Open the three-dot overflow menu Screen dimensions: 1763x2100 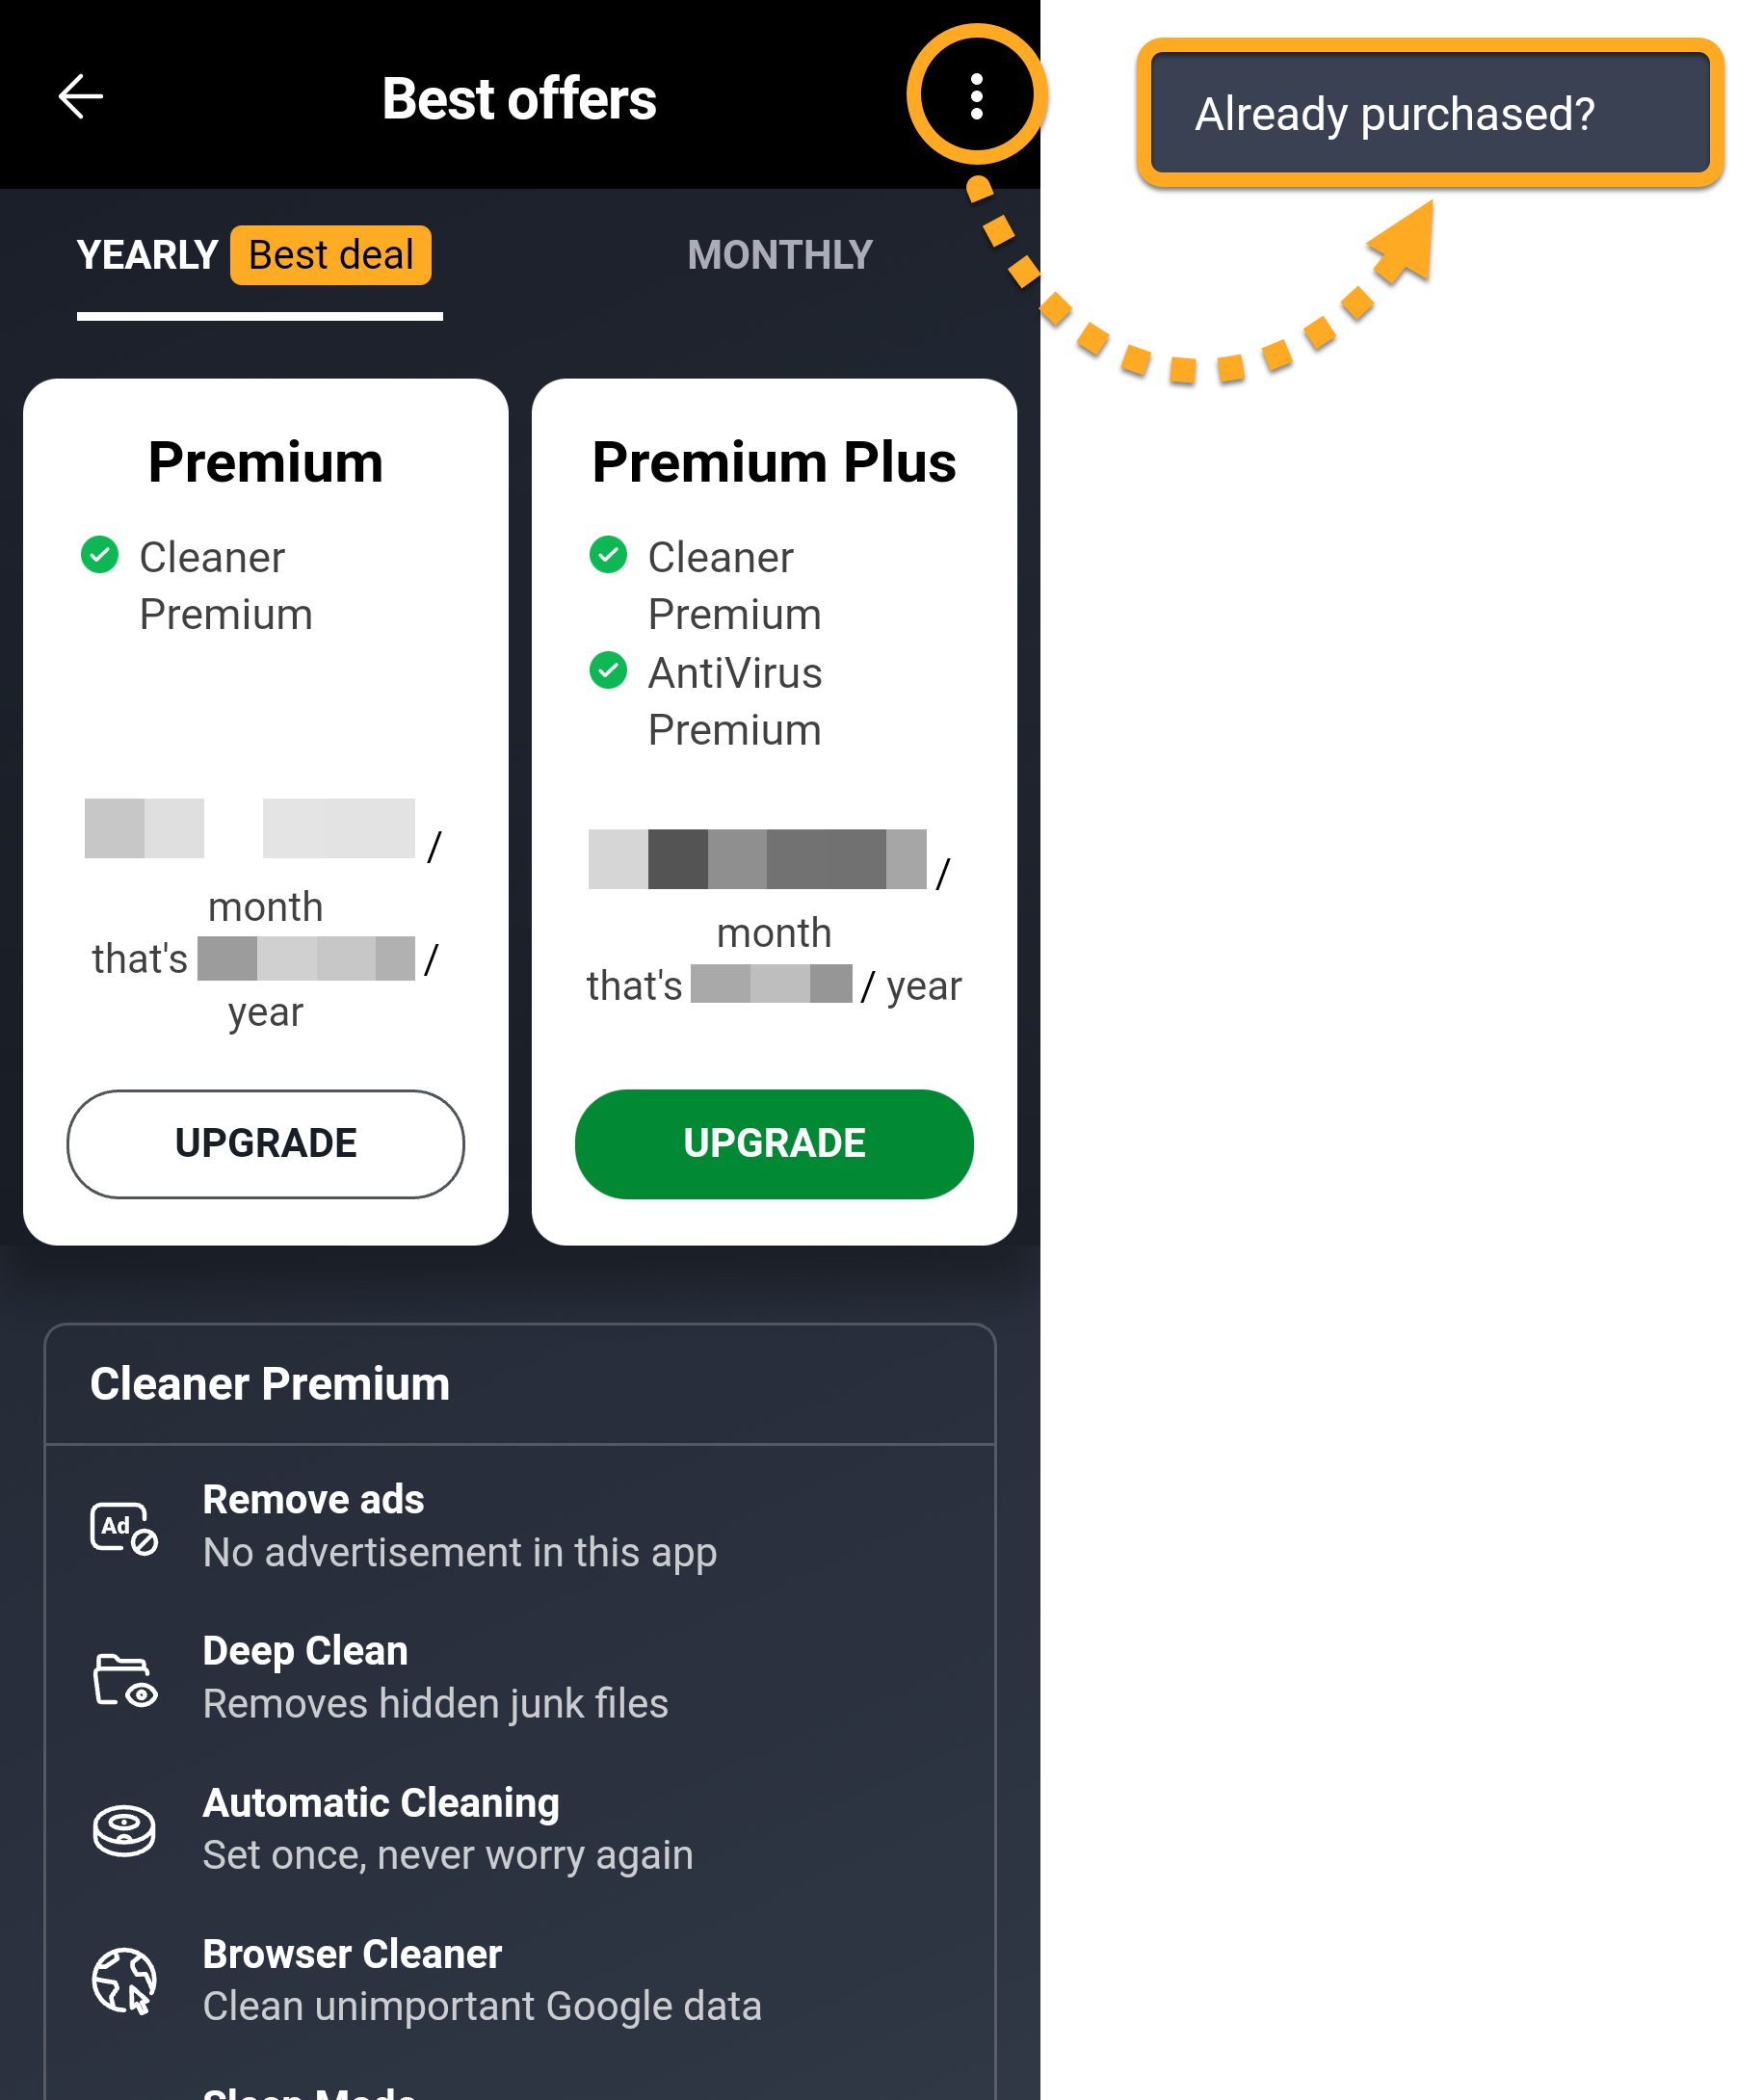[976, 96]
